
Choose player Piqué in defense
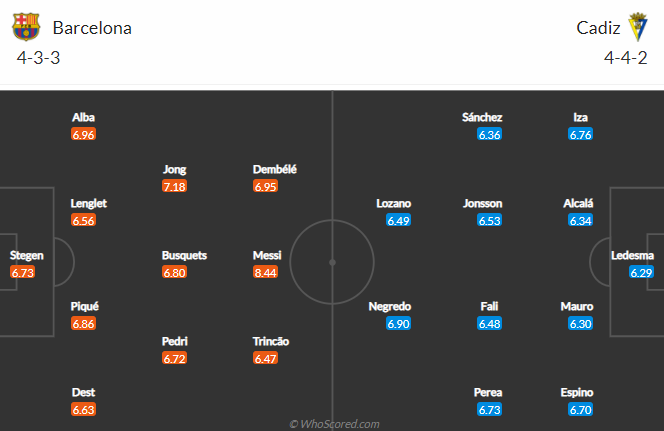(85, 307)
